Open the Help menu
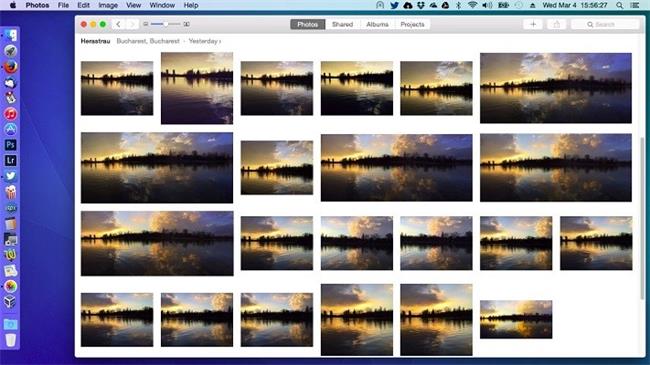The width and height of the screenshot is (650, 365). pyautogui.click(x=191, y=5)
